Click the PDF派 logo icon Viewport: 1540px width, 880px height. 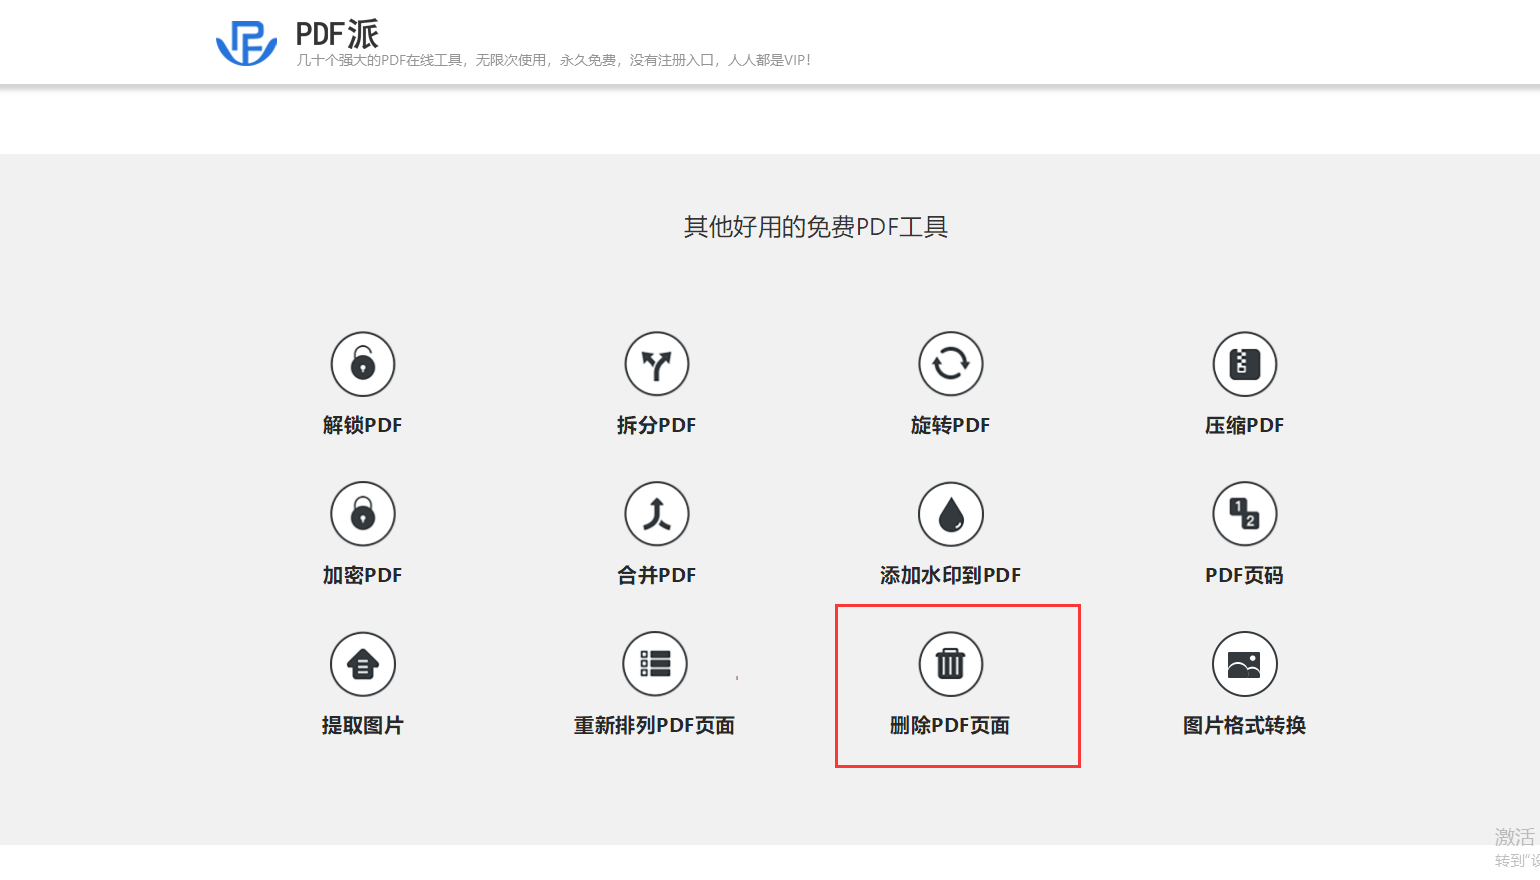[246, 43]
